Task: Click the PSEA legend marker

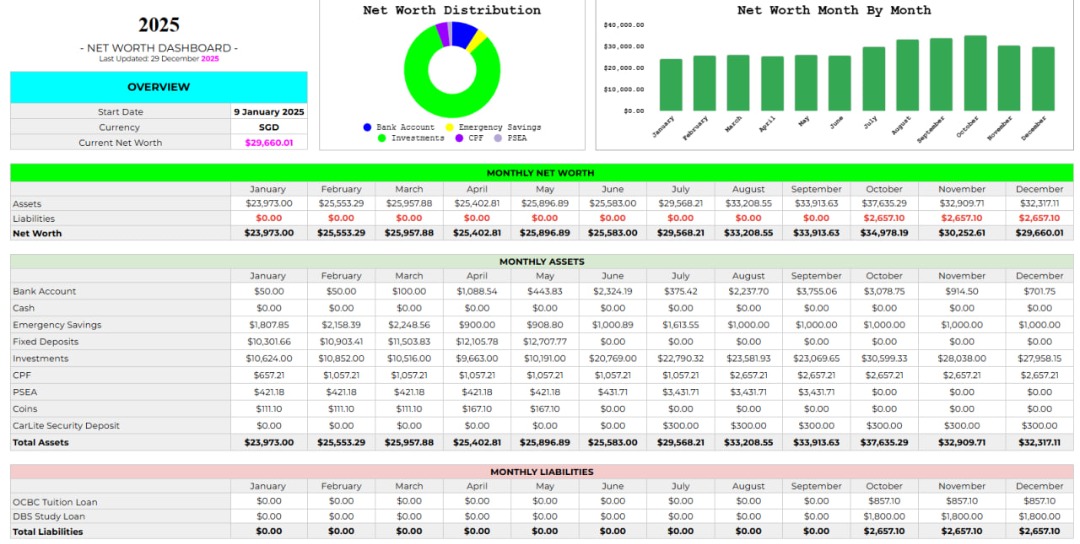Action: pos(497,138)
